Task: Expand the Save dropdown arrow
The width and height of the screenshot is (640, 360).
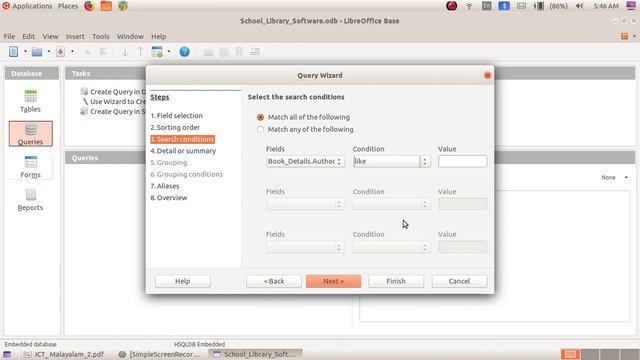Action: click(x=72, y=51)
